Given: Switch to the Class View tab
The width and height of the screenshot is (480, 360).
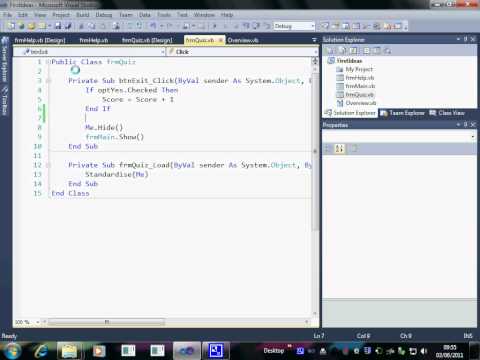Looking at the screenshot, I should [447, 113].
